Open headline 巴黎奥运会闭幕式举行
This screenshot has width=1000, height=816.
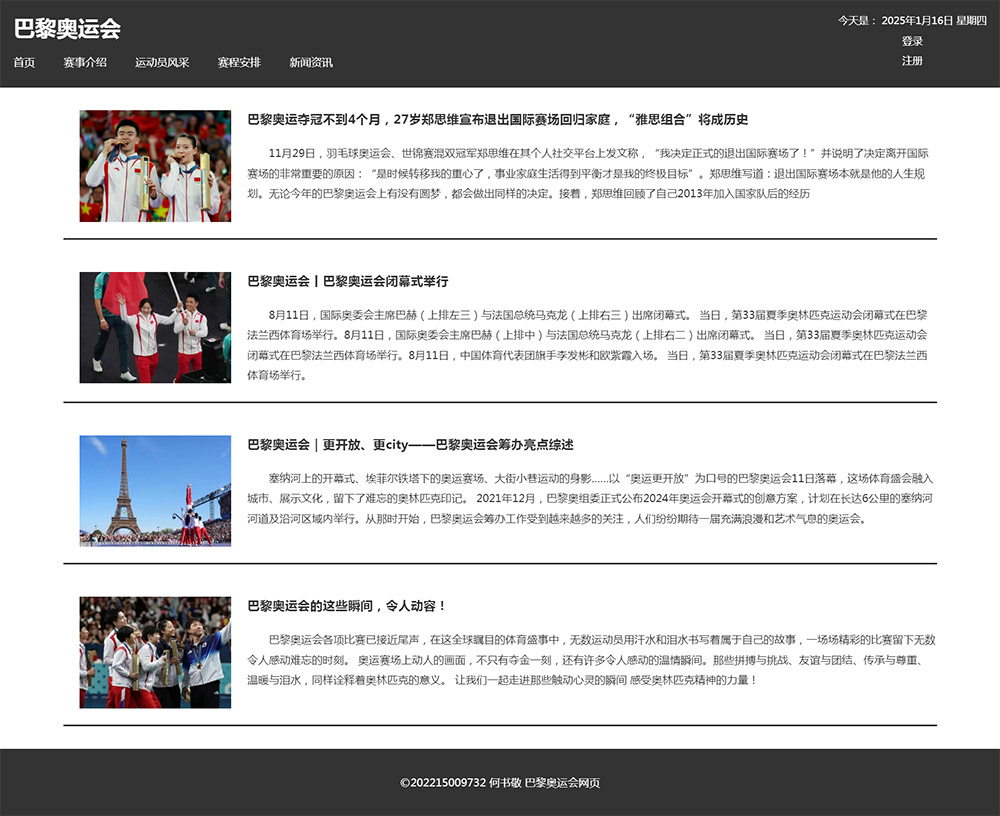pos(348,281)
